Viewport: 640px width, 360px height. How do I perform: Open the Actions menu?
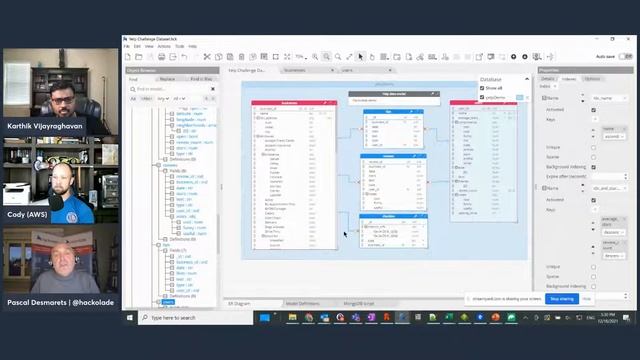[x=164, y=47]
